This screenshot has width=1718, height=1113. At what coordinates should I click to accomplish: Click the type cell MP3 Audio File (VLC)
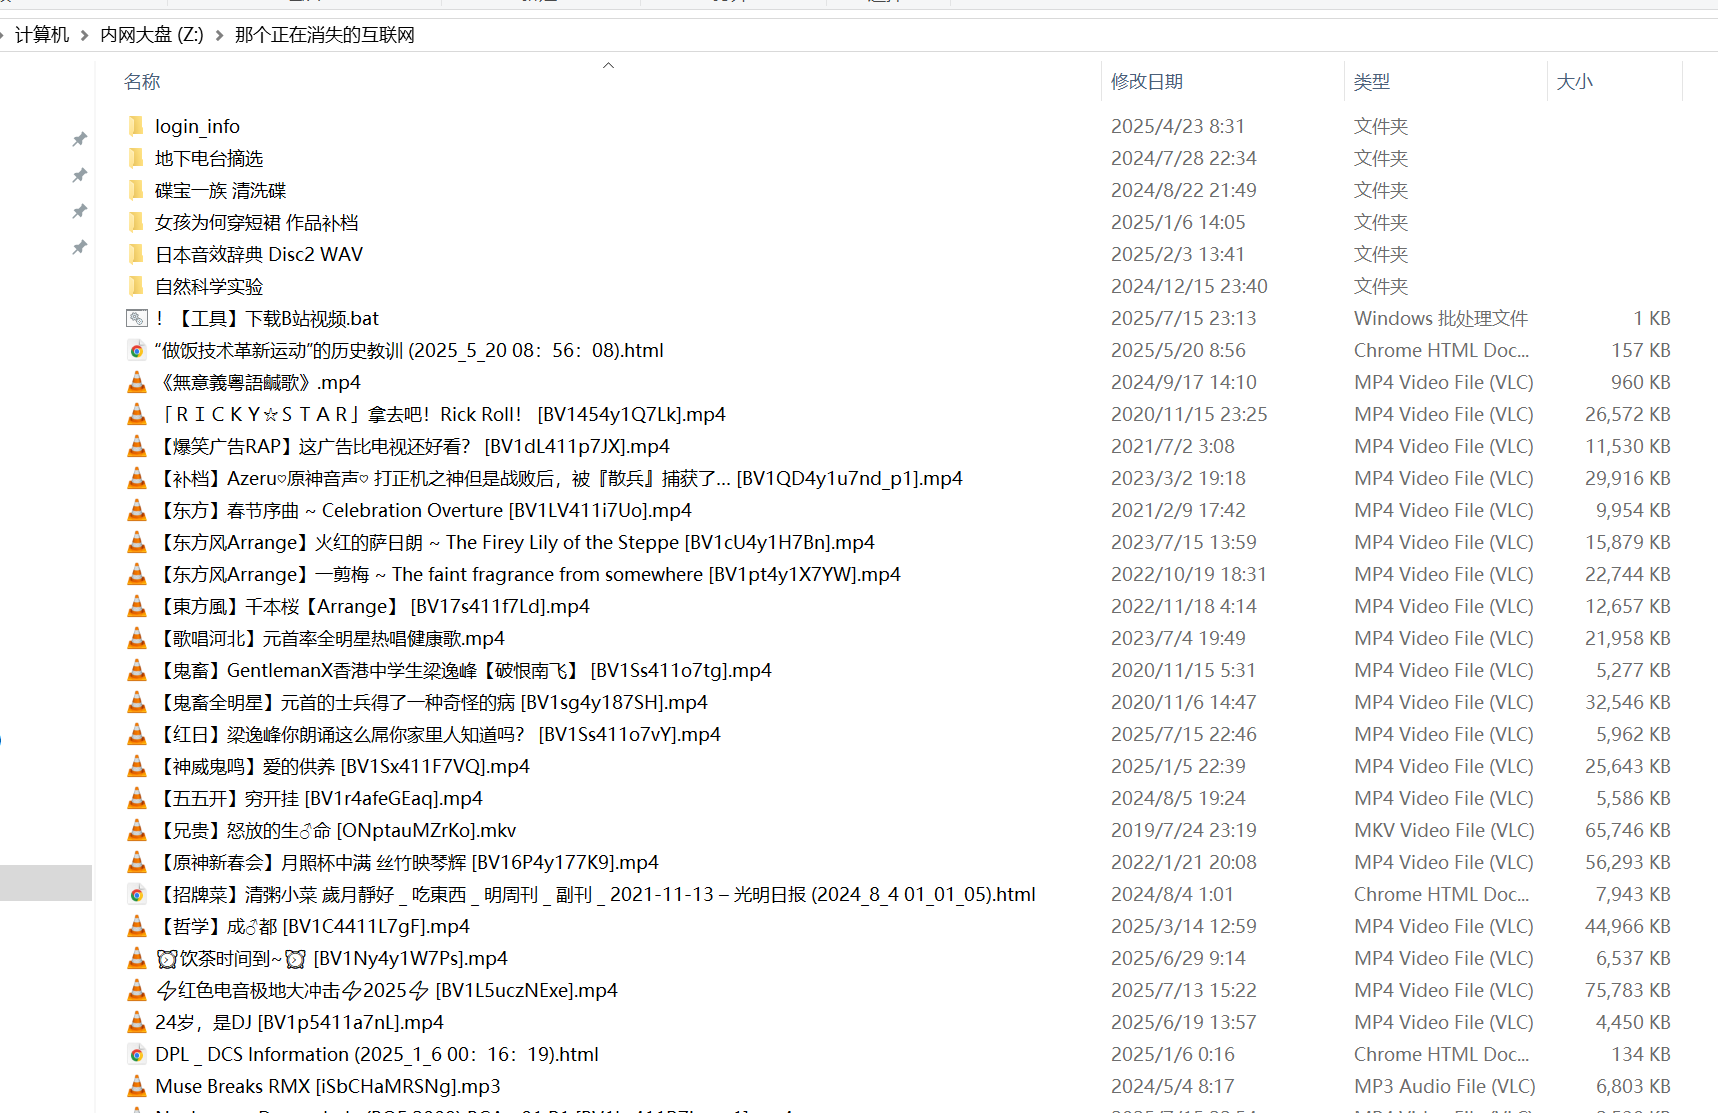tap(1445, 1086)
